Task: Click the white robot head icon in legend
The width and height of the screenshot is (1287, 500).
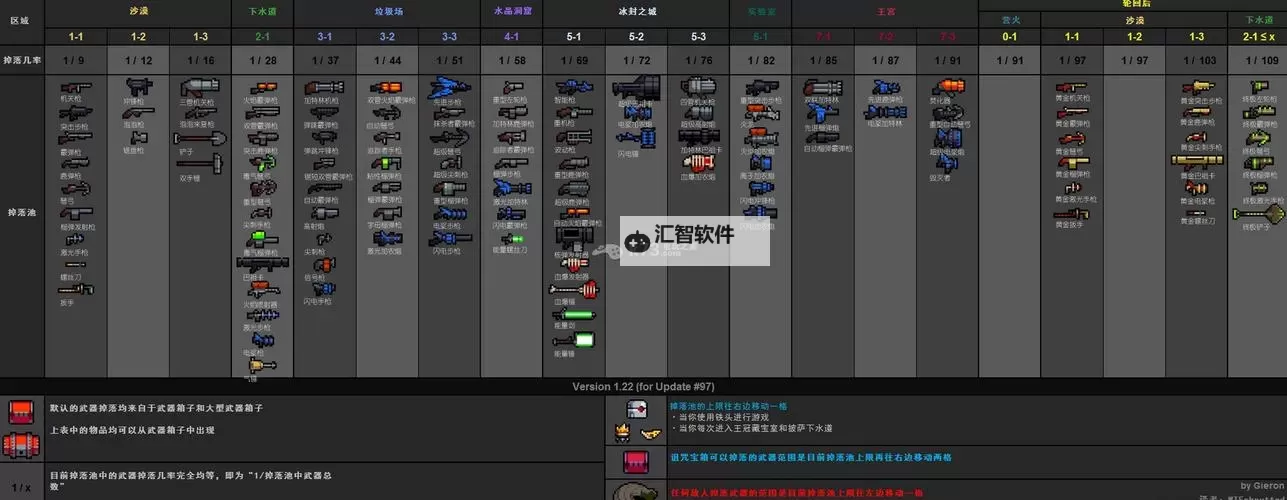Action: click(637, 409)
